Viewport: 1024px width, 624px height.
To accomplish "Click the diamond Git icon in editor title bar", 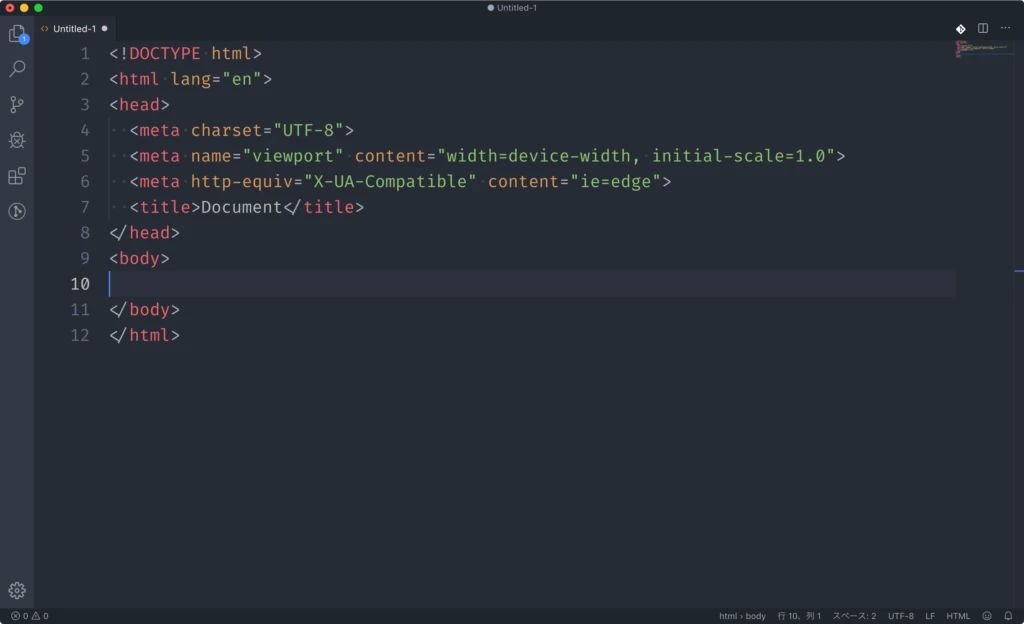I will pyautogui.click(x=960, y=29).
